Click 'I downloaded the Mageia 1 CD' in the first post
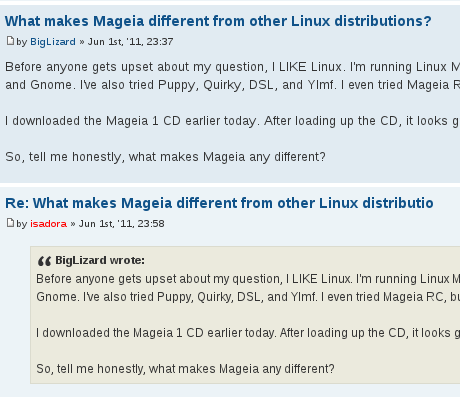Viewport: 460px width, 397px height. [233, 121]
